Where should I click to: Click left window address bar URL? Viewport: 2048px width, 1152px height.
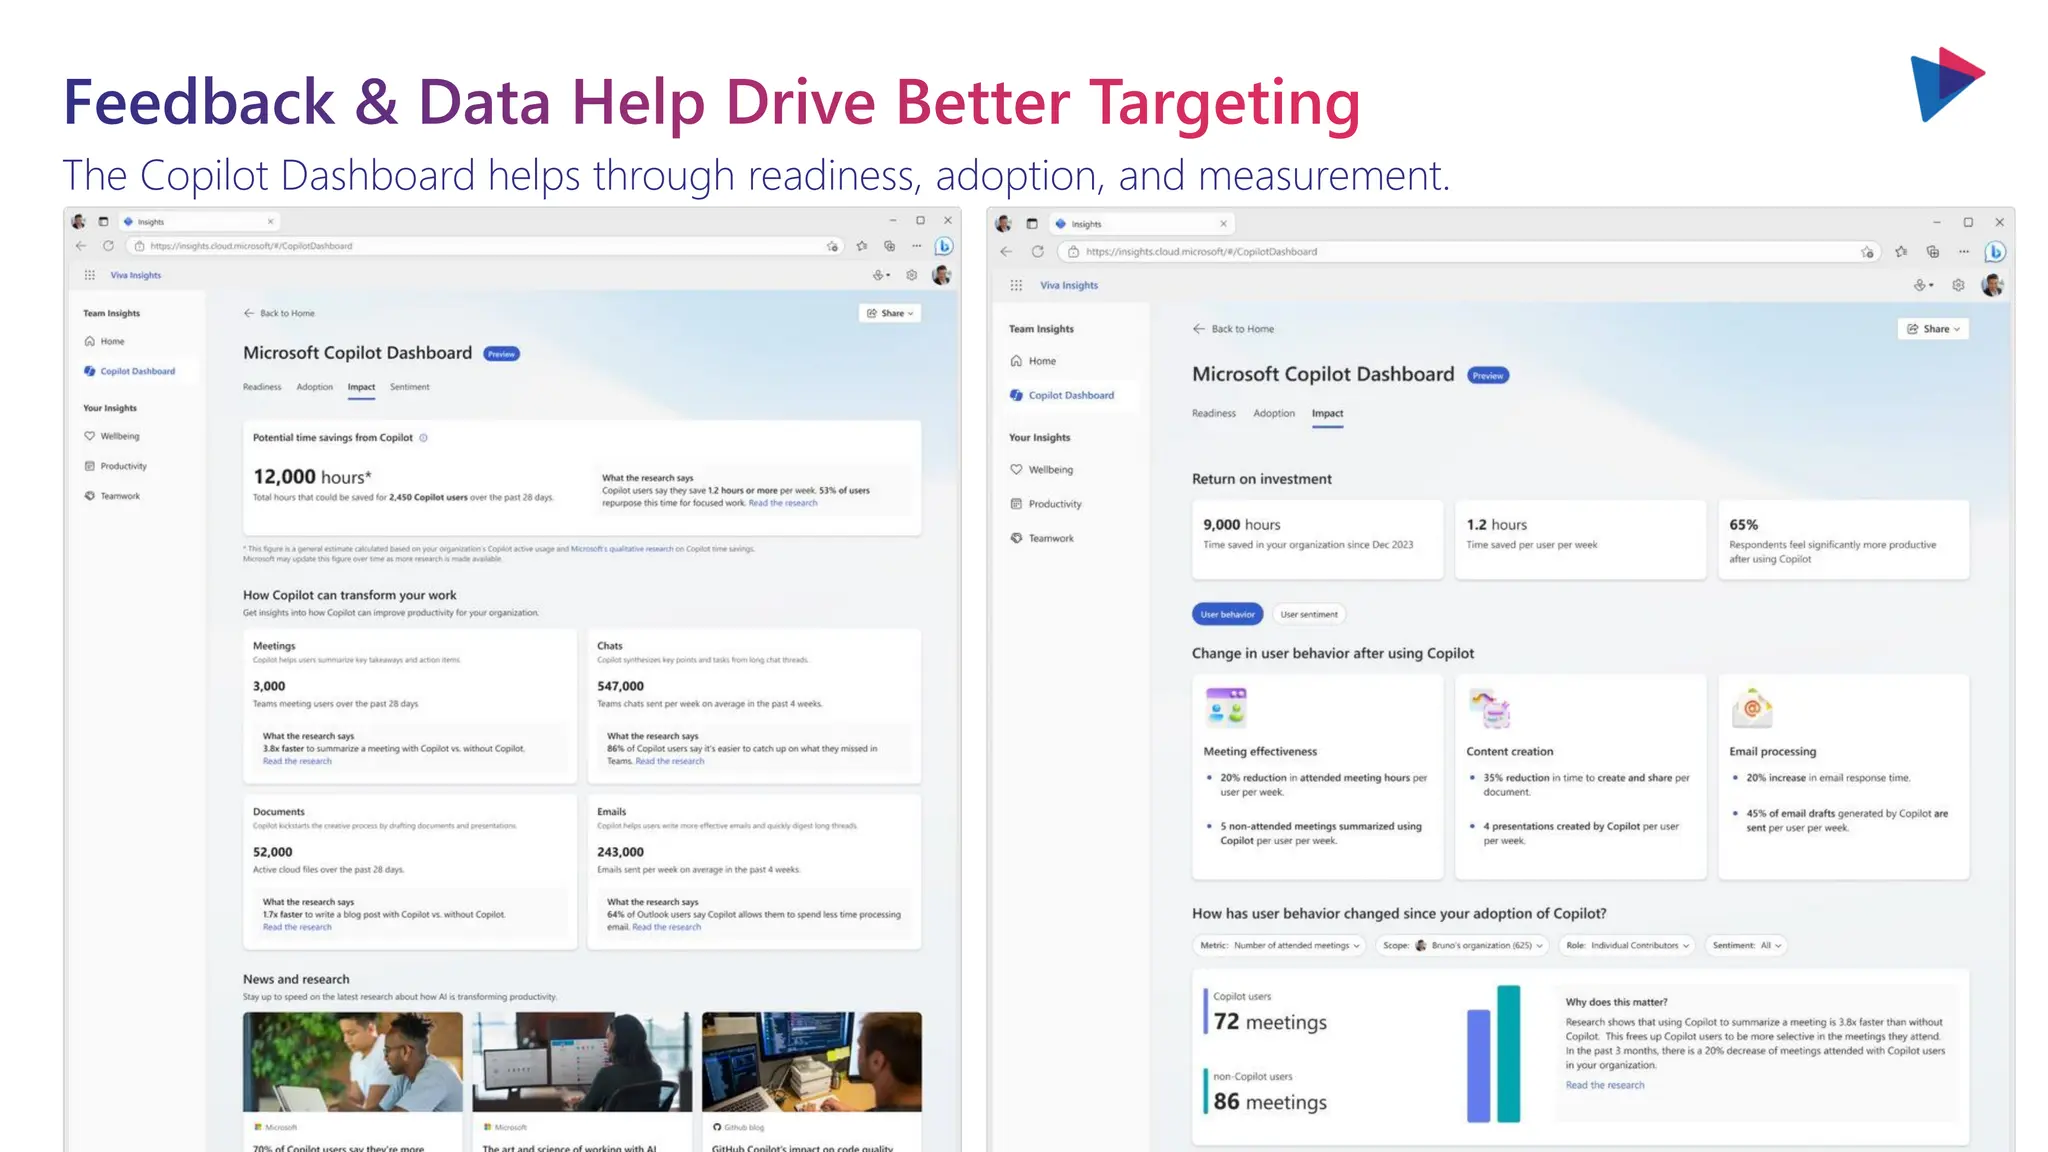coord(251,246)
